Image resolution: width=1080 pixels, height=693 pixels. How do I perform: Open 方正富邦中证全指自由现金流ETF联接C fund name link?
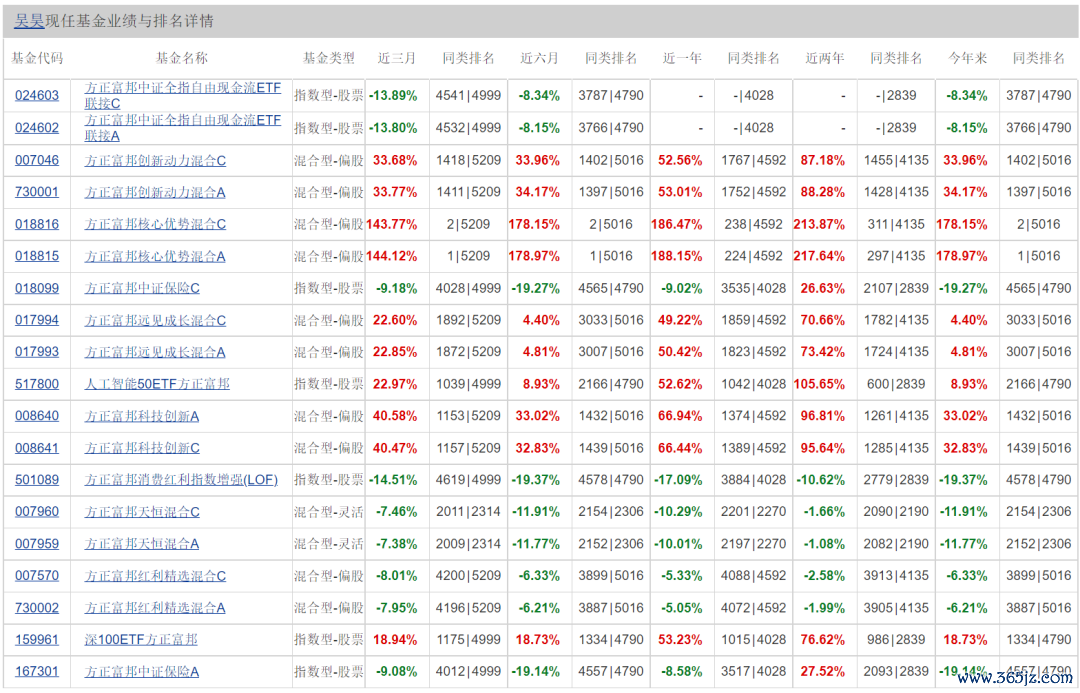(183, 96)
